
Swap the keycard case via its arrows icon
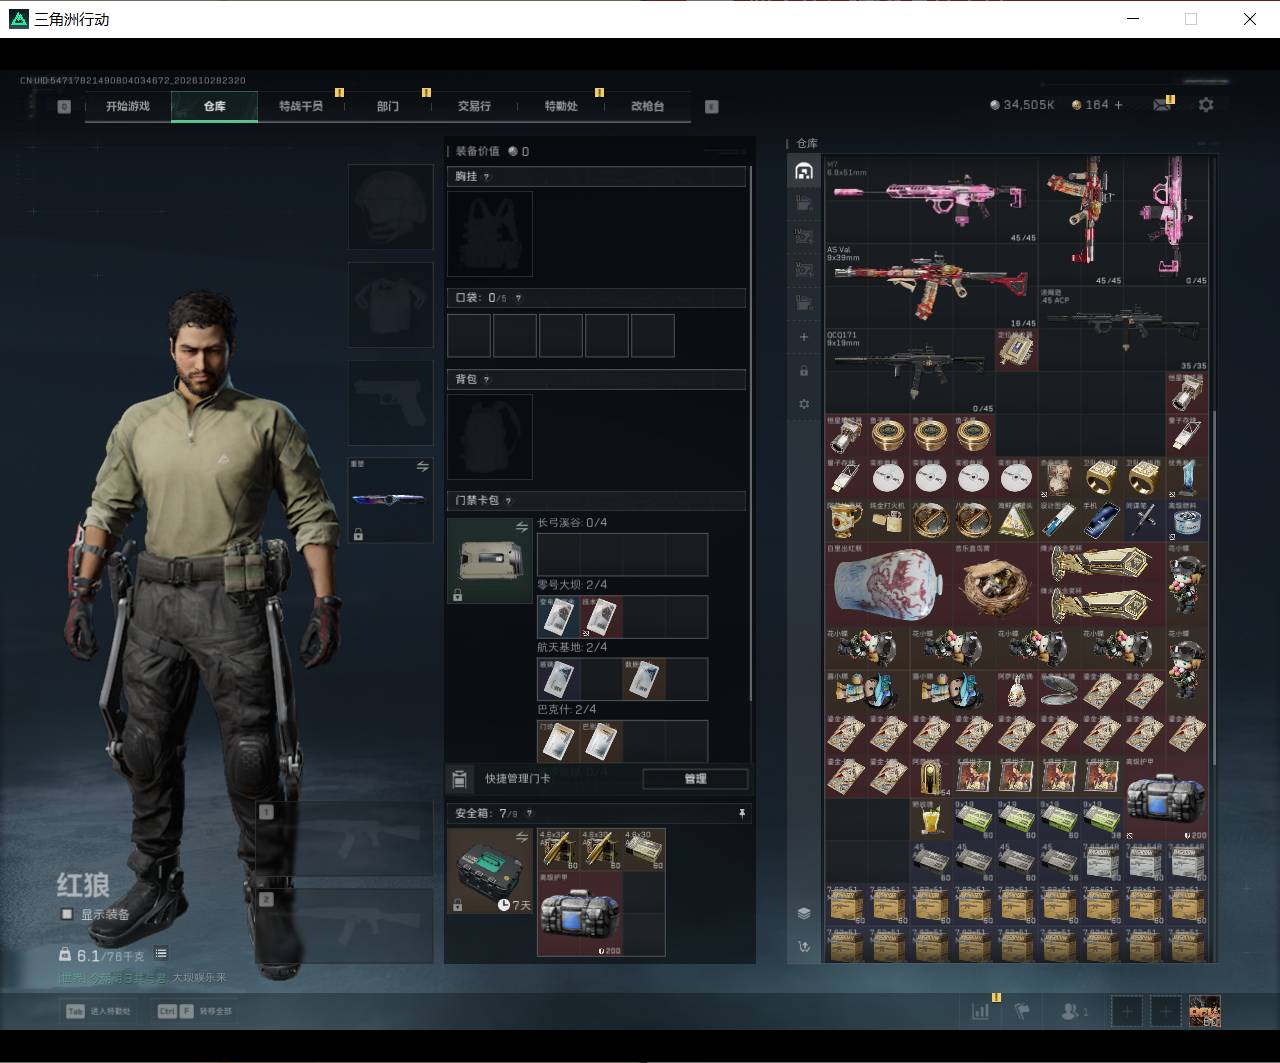click(x=521, y=527)
